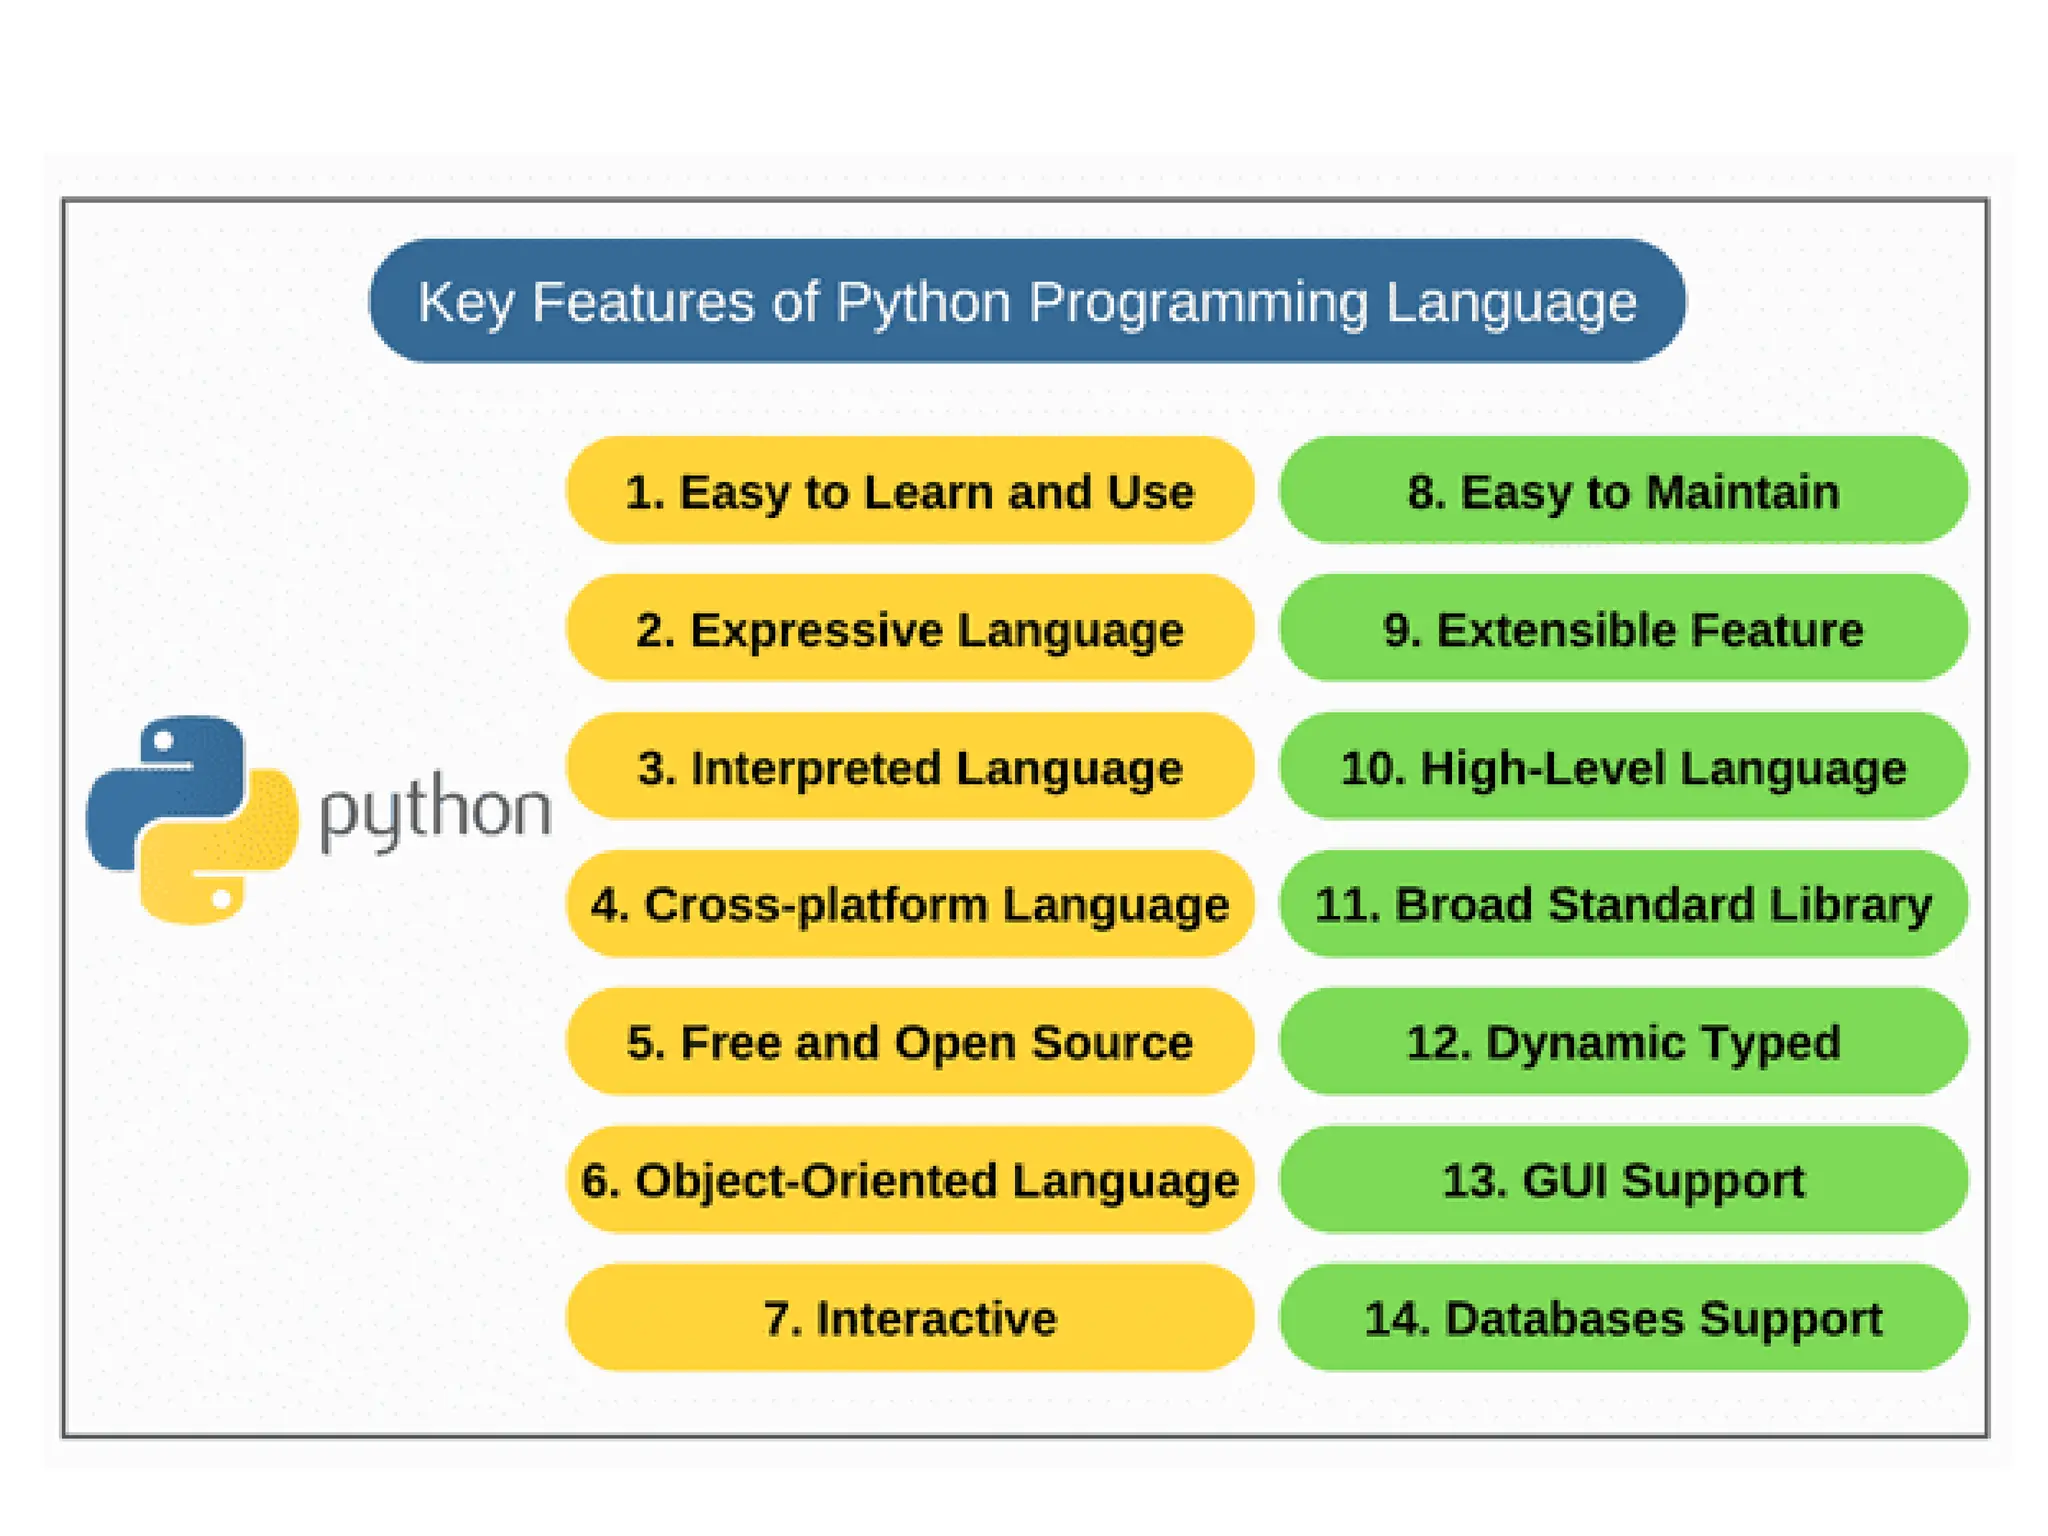Click the 7. Interactive yellow pill

tap(909, 1318)
